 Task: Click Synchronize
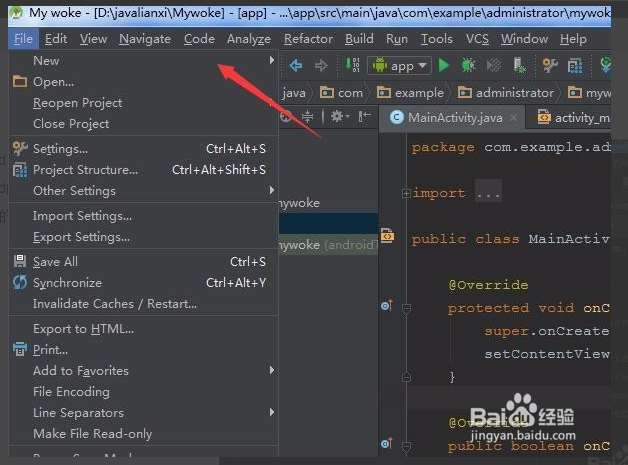[143, 283]
